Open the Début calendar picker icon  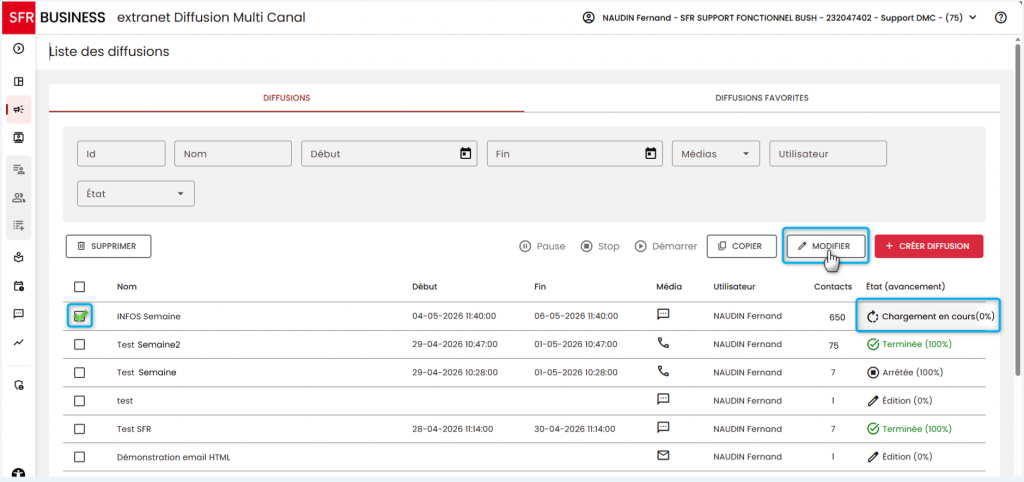tap(465, 153)
